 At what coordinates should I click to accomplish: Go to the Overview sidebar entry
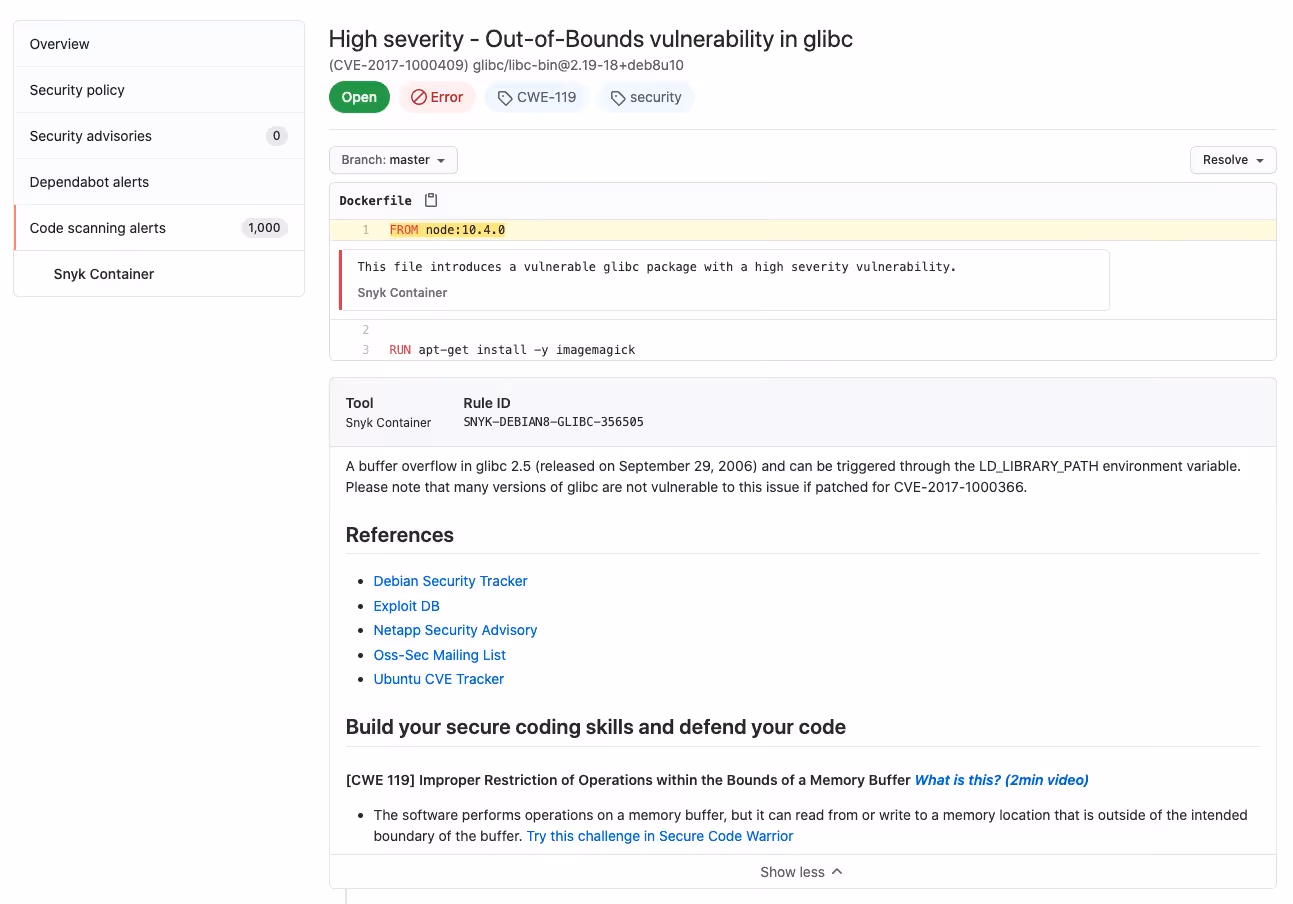coord(59,44)
